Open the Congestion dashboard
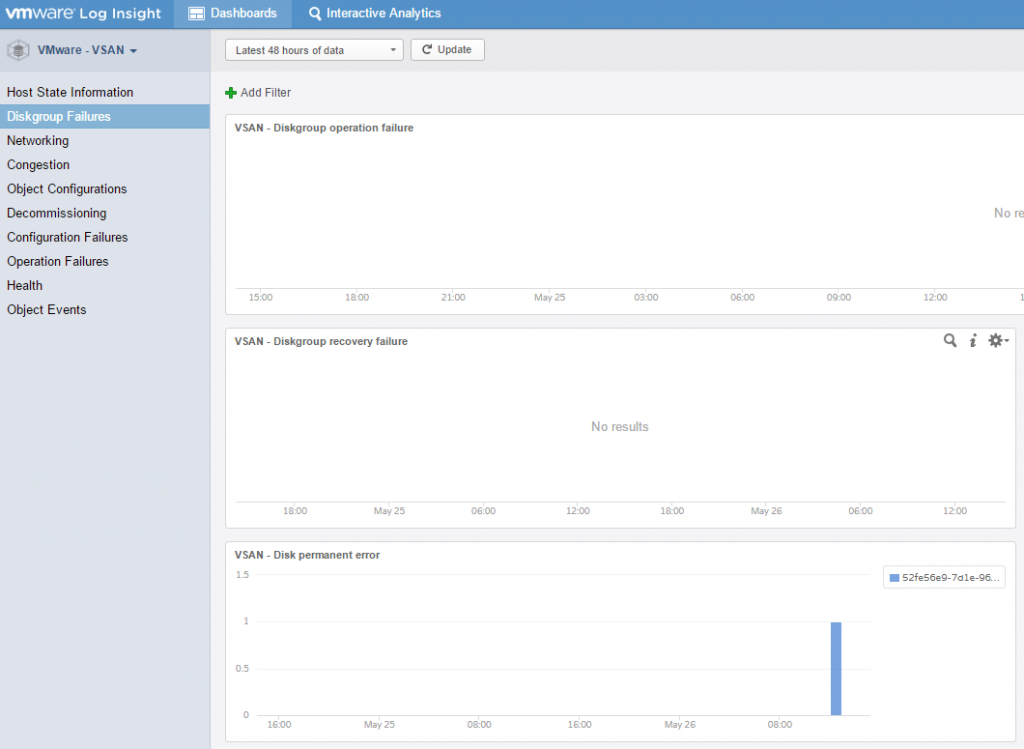Image resolution: width=1024 pixels, height=749 pixels. pos(104,165)
